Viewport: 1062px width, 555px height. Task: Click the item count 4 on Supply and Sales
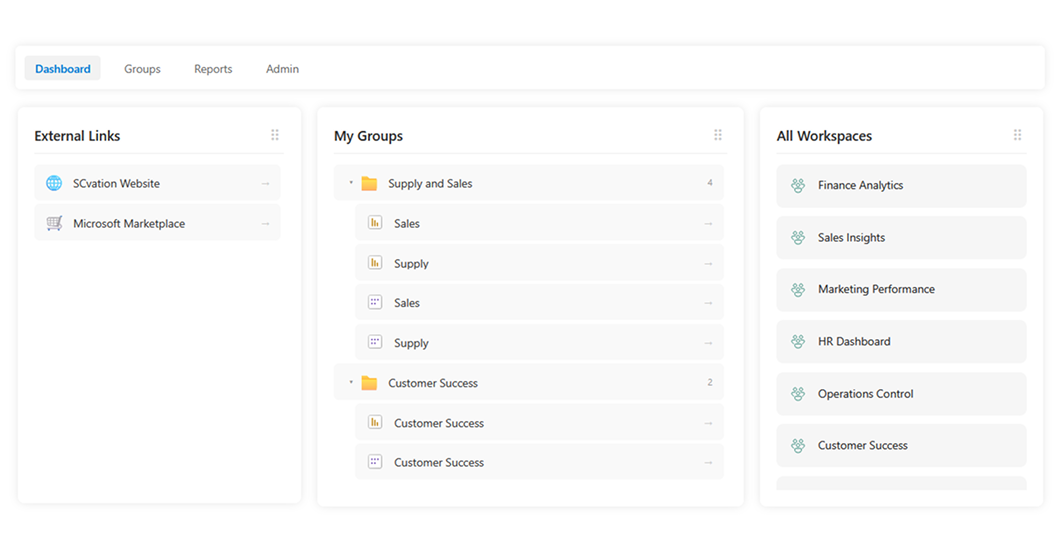tap(710, 183)
